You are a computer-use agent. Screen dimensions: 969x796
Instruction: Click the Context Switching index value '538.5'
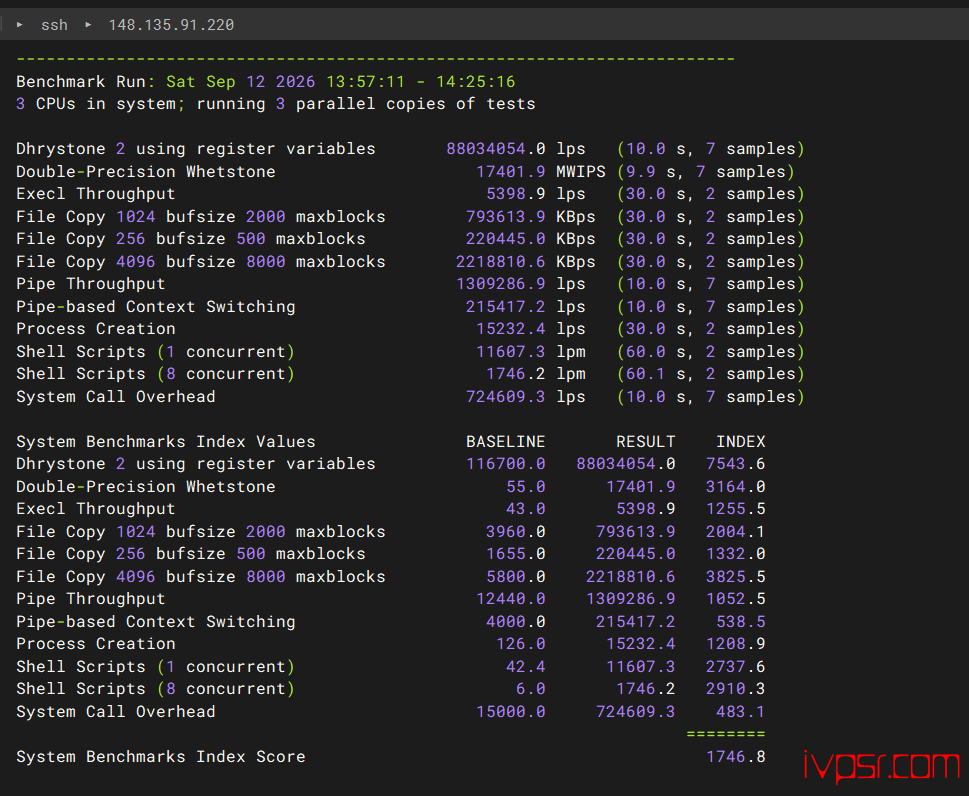(740, 622)
